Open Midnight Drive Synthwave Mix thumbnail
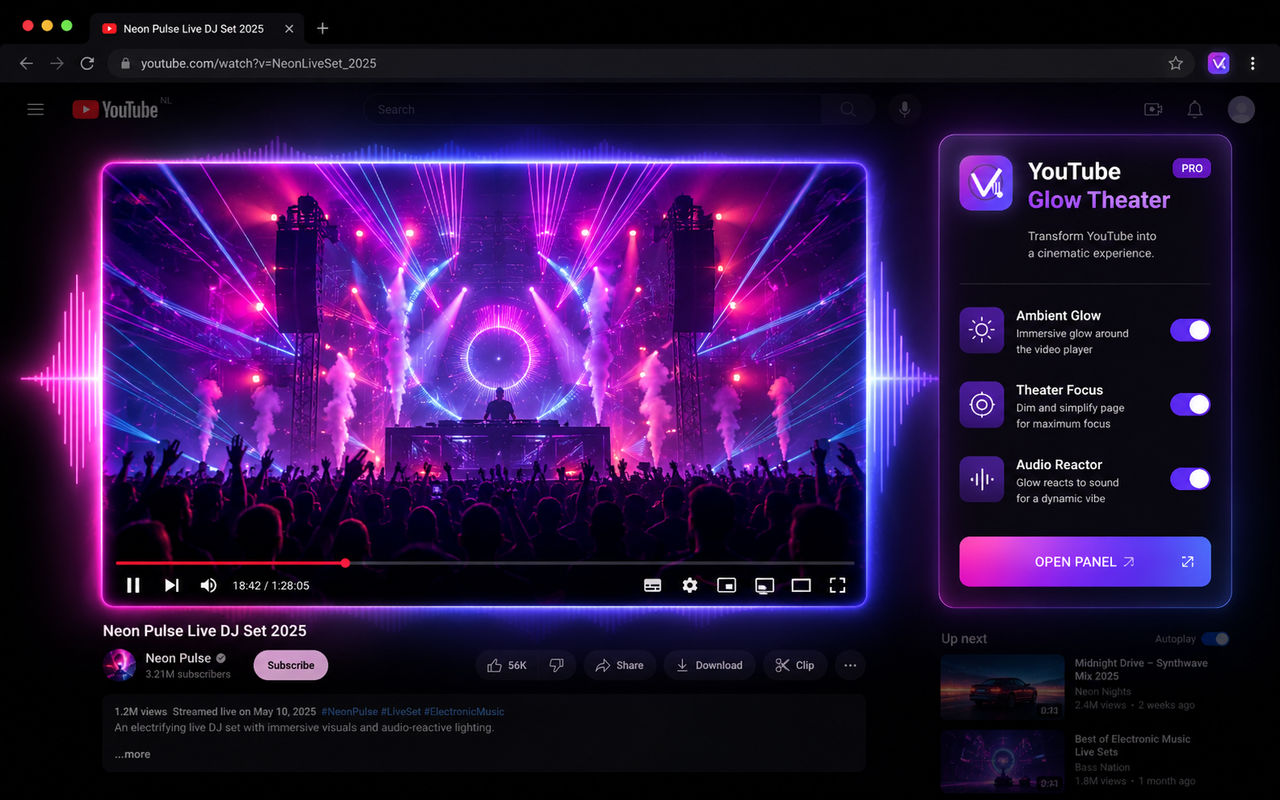 1003,687
